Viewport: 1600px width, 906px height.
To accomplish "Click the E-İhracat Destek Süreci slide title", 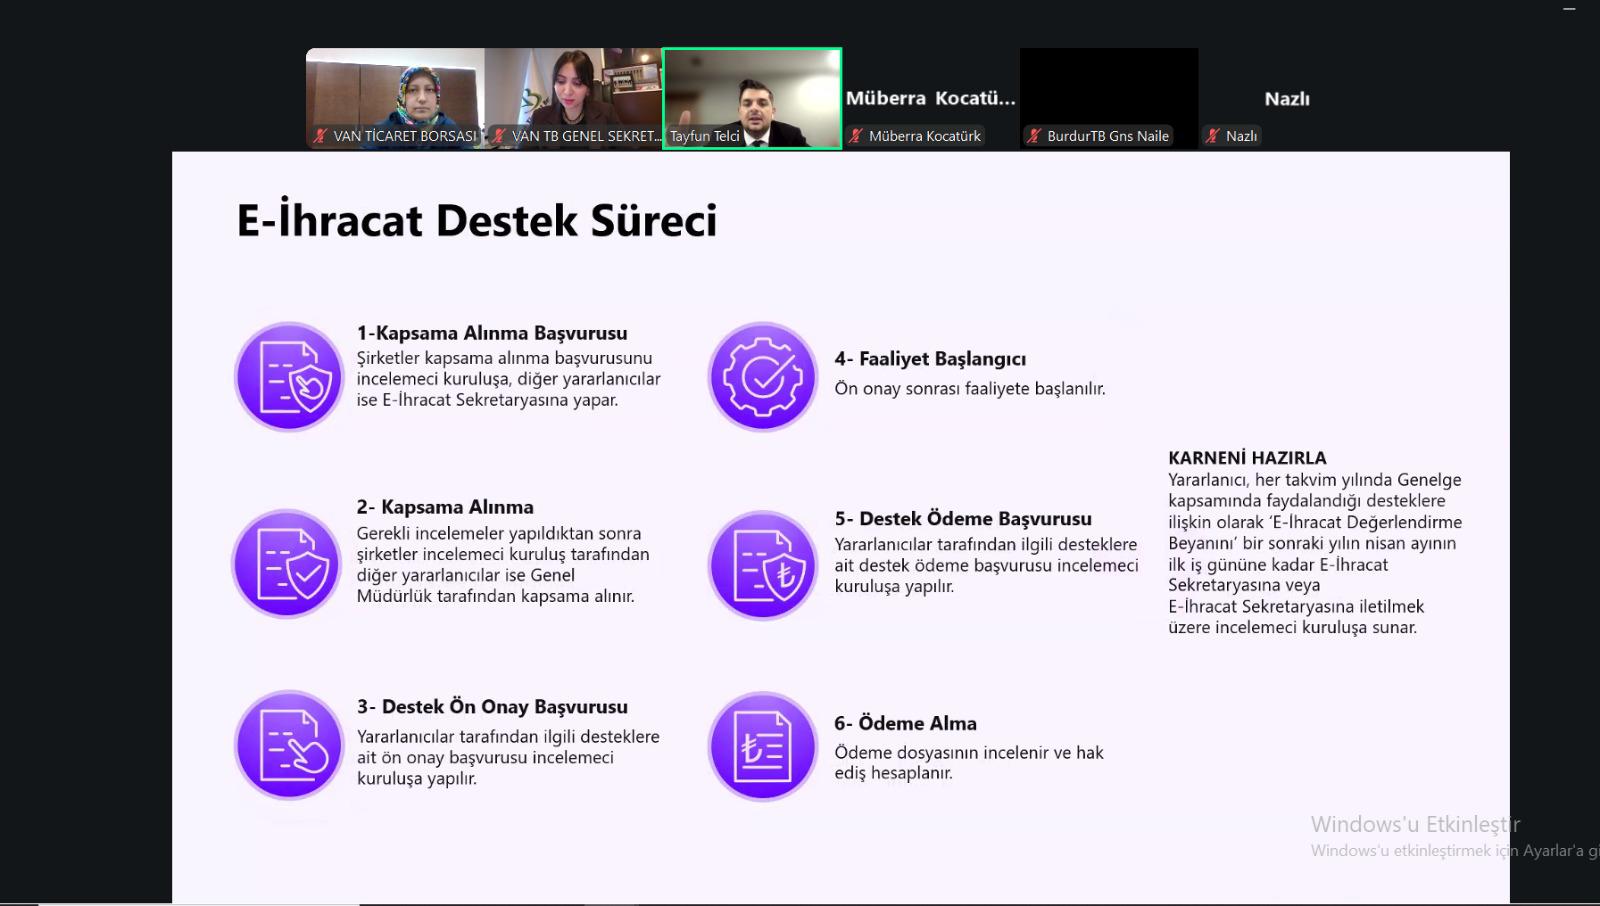I will (477, 221).
